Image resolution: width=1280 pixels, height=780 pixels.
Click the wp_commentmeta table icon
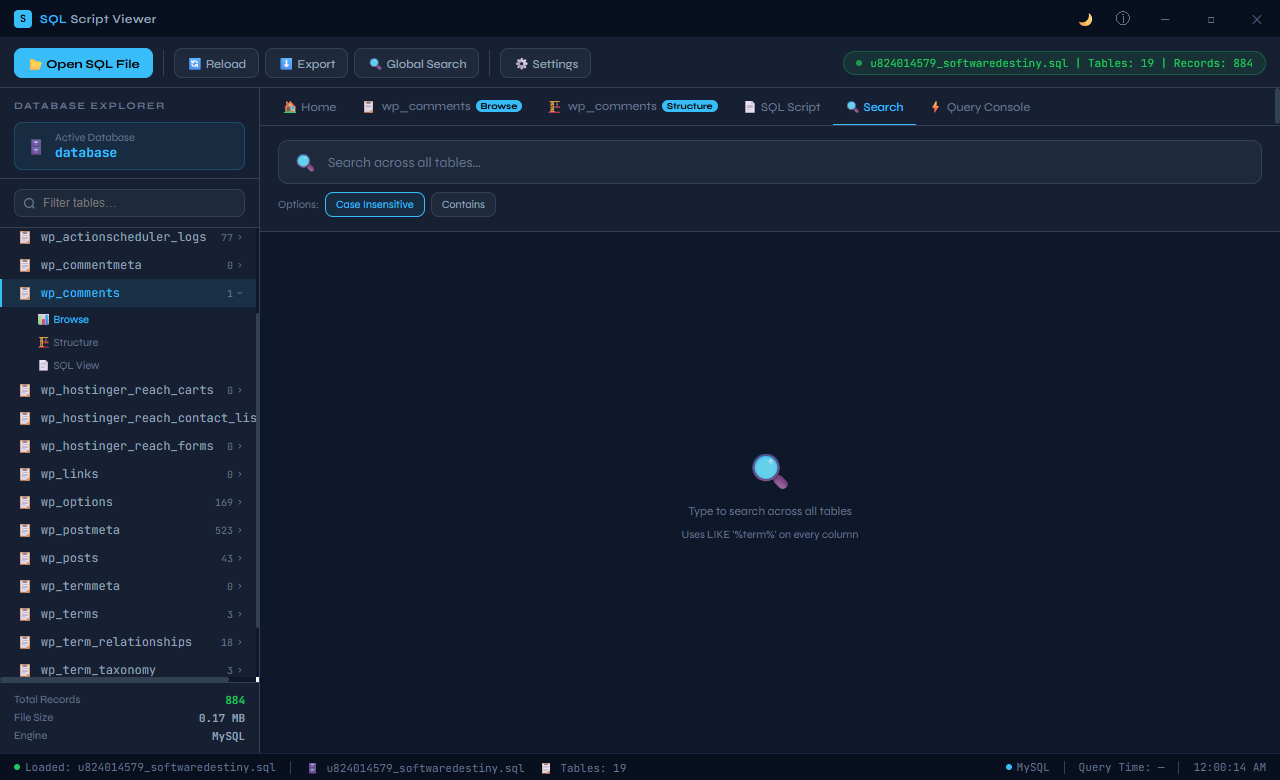click(25, 265)
